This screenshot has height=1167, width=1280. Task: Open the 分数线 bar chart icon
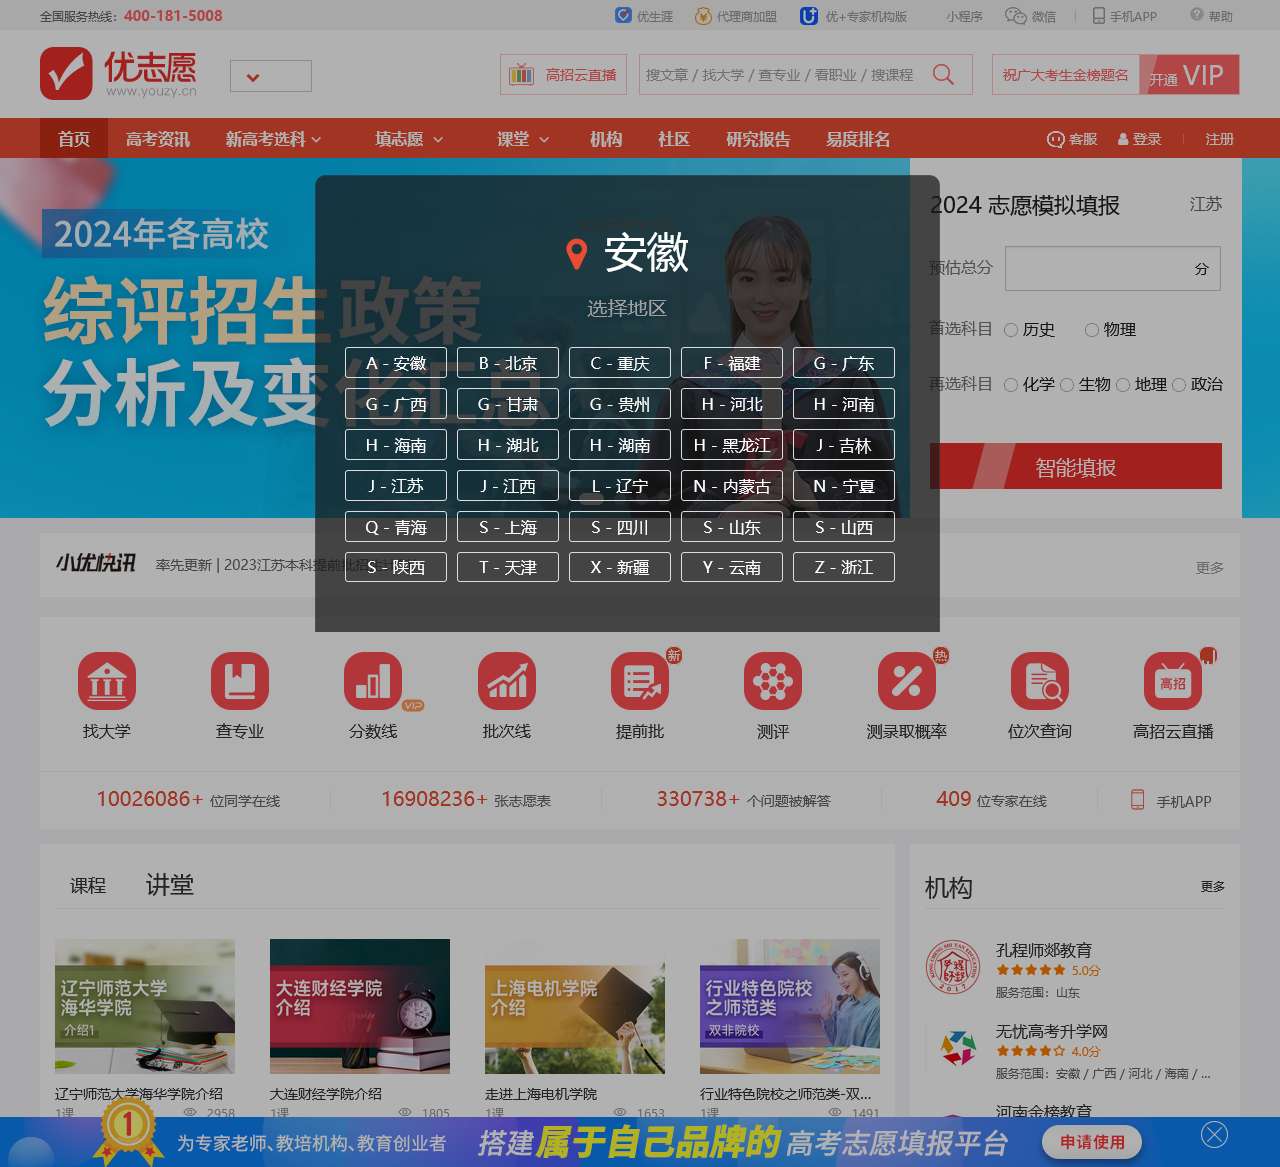coord(373,682)
